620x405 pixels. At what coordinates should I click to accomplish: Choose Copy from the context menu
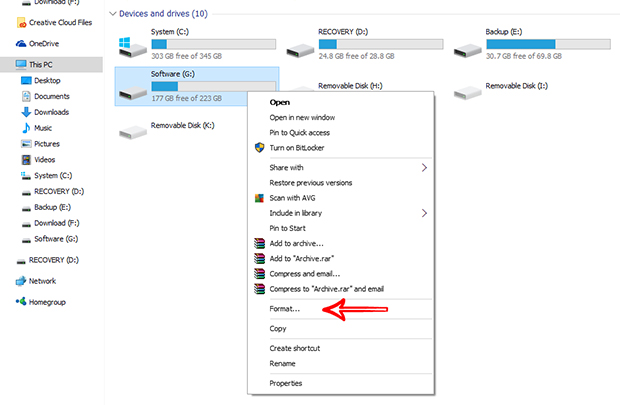point(278,329)
